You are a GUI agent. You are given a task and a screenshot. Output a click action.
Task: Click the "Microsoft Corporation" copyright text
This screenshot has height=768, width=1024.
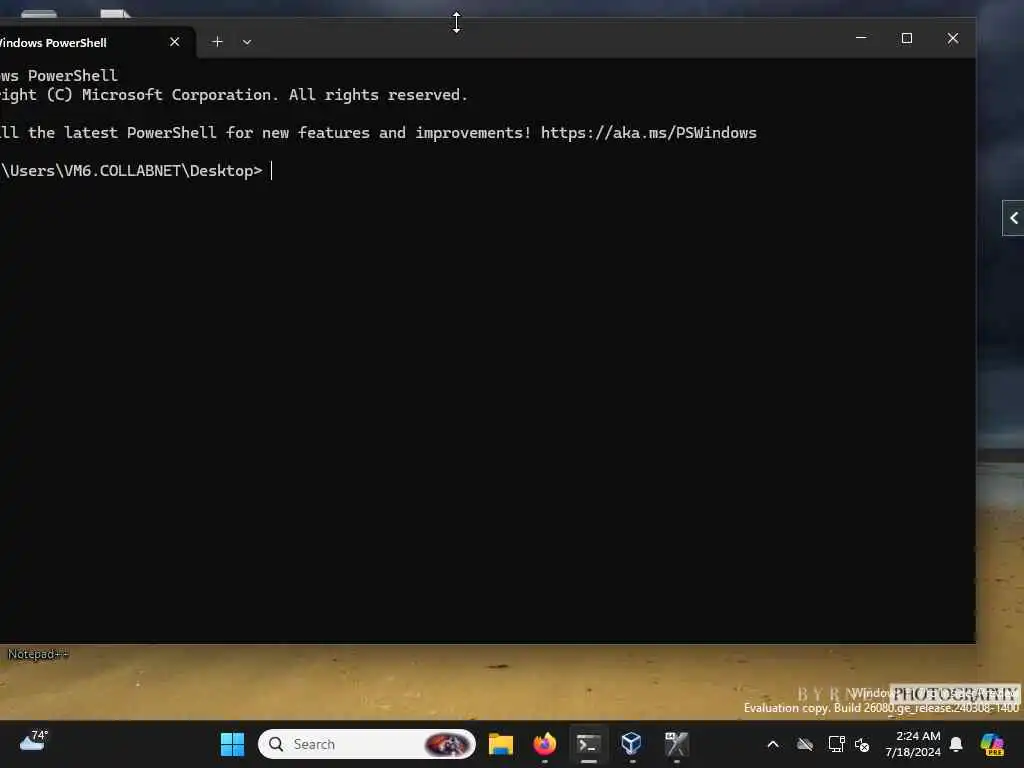[x=176, y=95]
